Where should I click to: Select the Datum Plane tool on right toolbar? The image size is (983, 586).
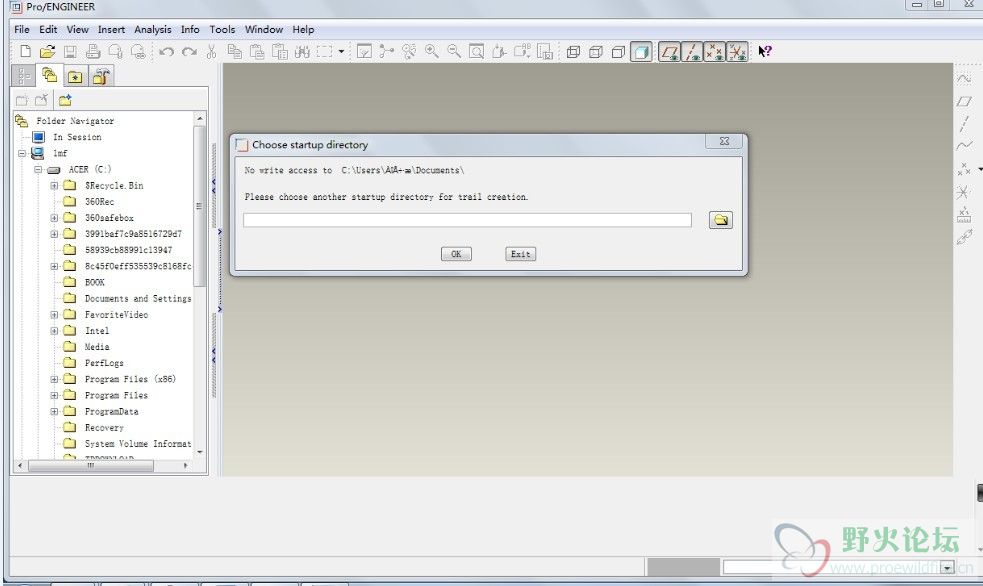(x=964, y=101)
